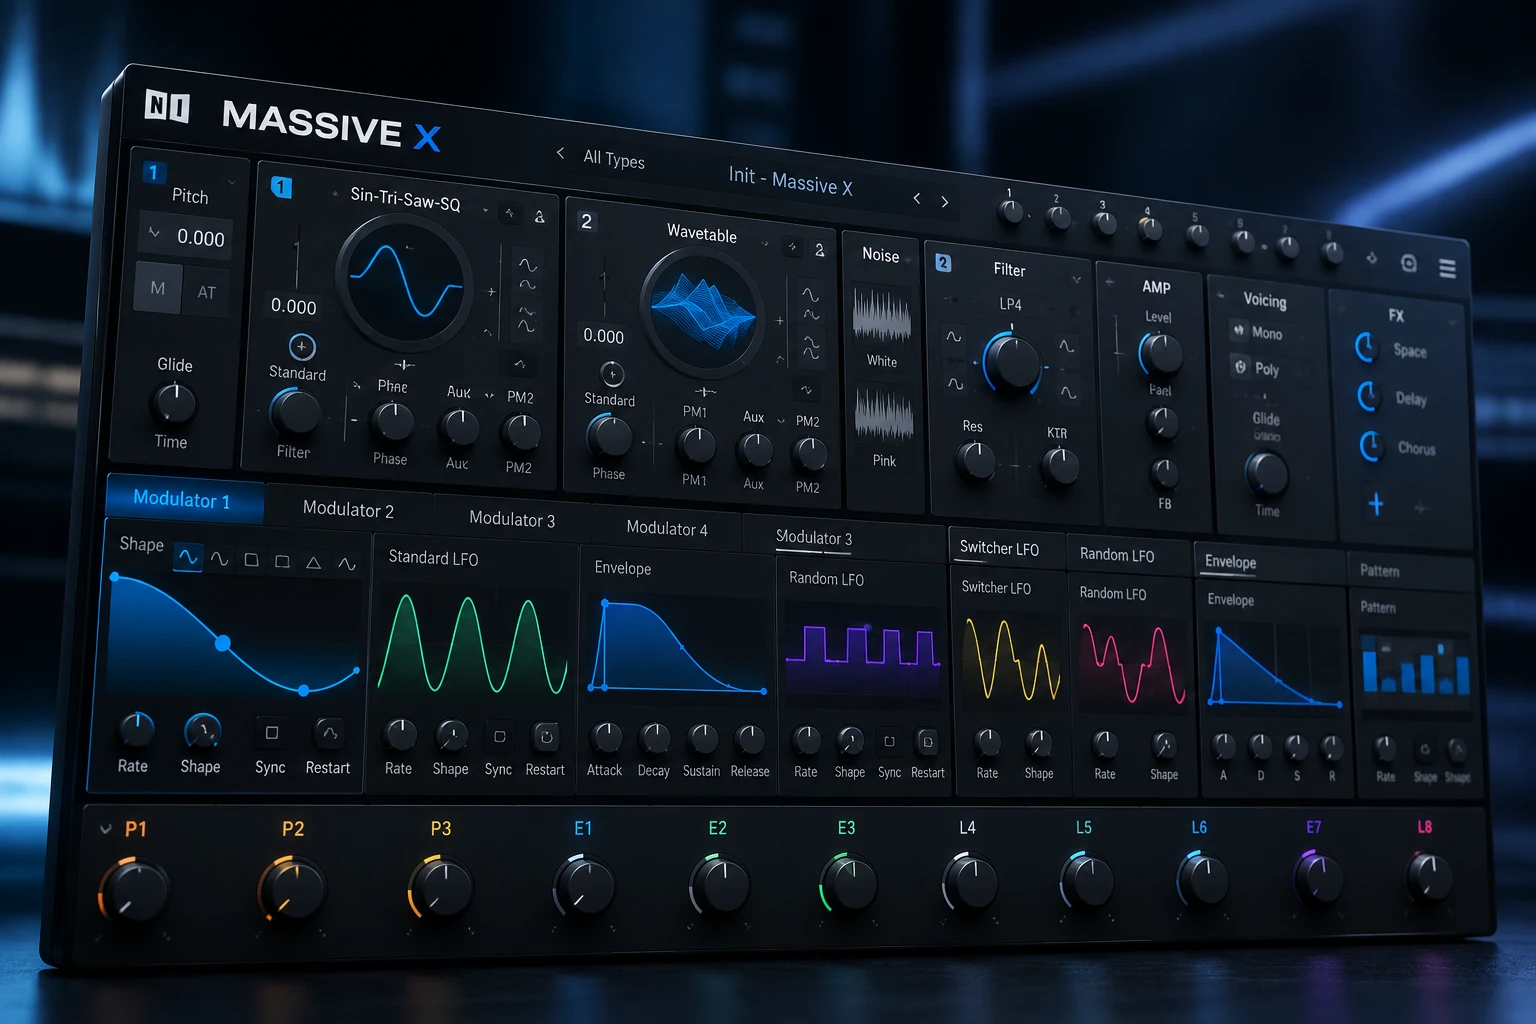The image size is (1536, 1024).
Task: Open the All Types preset filter
Action: [613, 159]
